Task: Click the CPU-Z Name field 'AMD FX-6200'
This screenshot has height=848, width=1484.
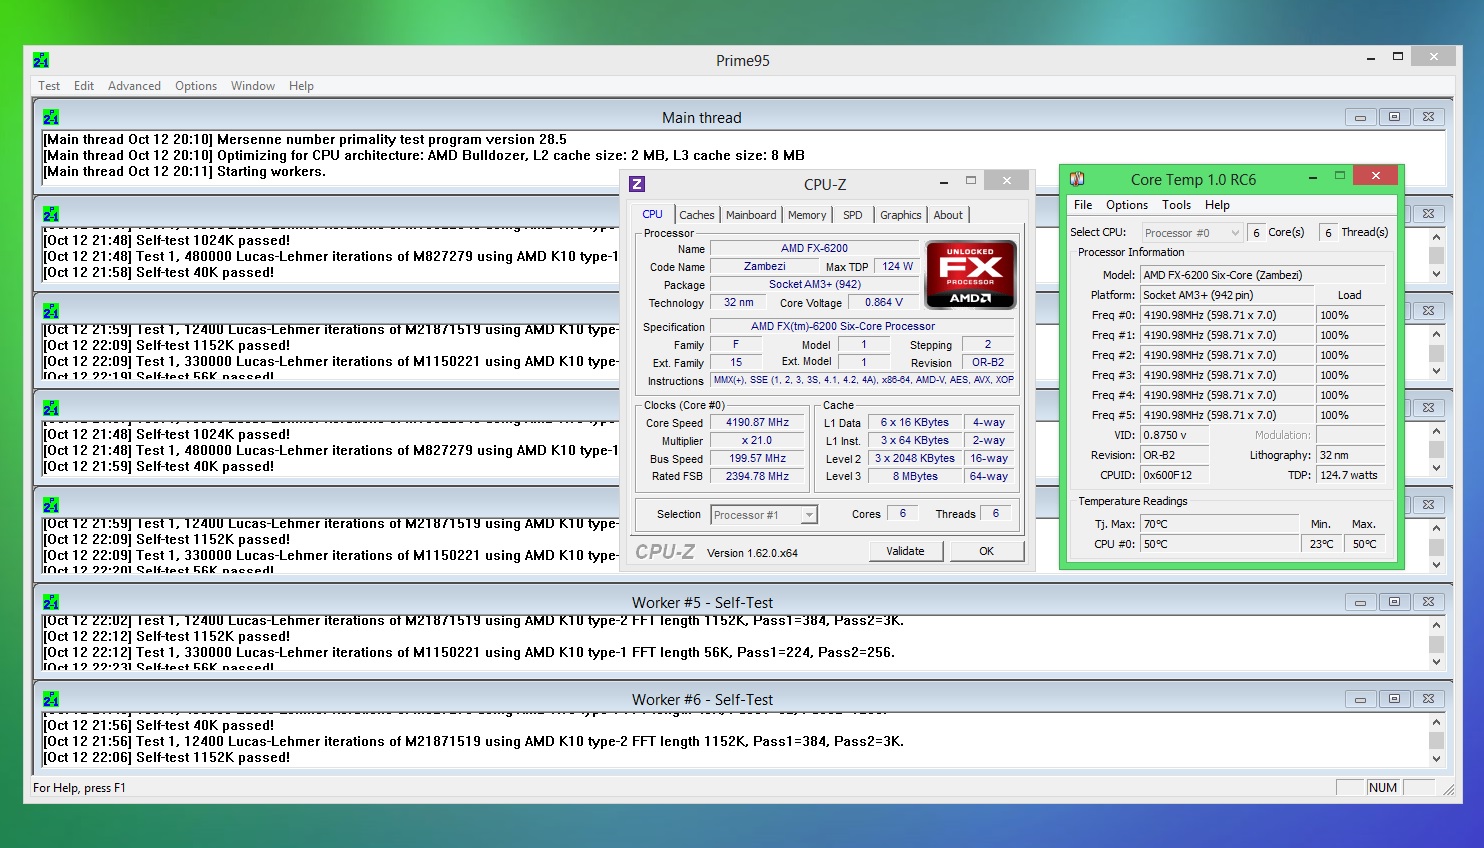Action: [x=814, y=248]
